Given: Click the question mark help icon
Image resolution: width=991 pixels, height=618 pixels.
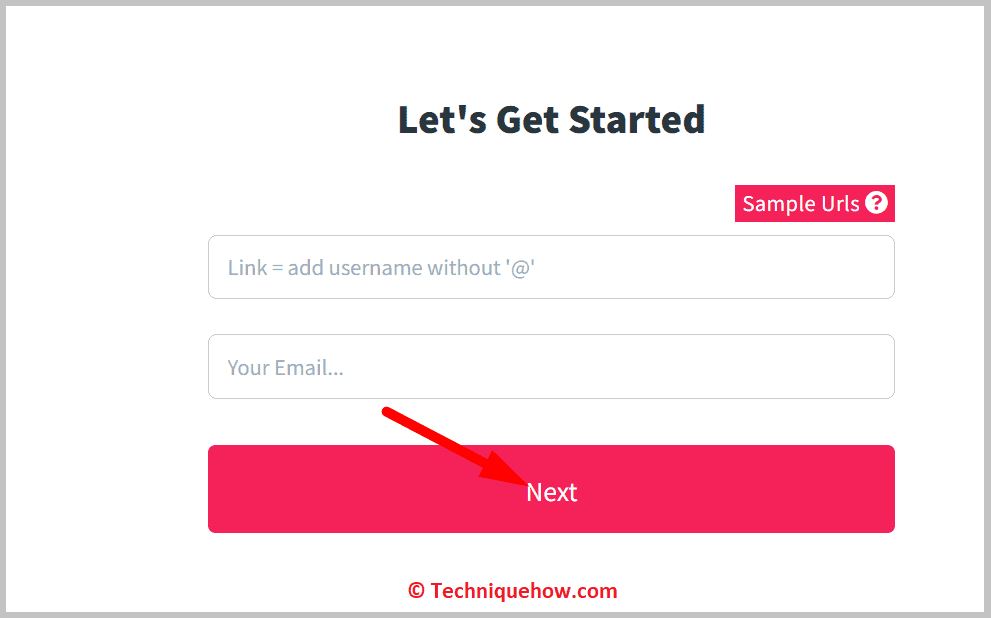Looking at the screenshot, I should 876,203.
